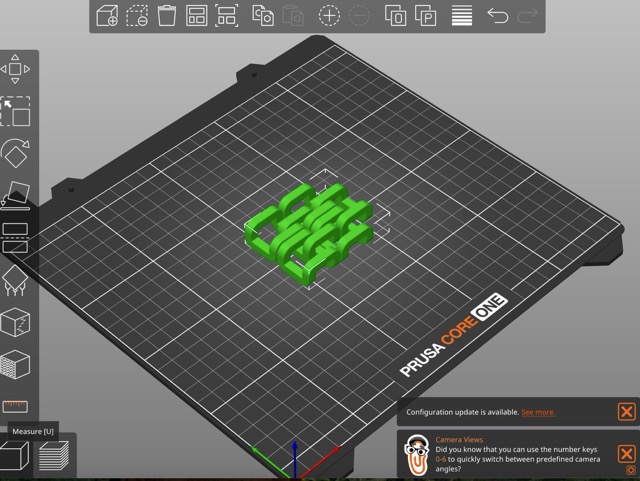Open the 'See more.' configuration update link
The height and width of the screenshot is (481, 640).
537,412
